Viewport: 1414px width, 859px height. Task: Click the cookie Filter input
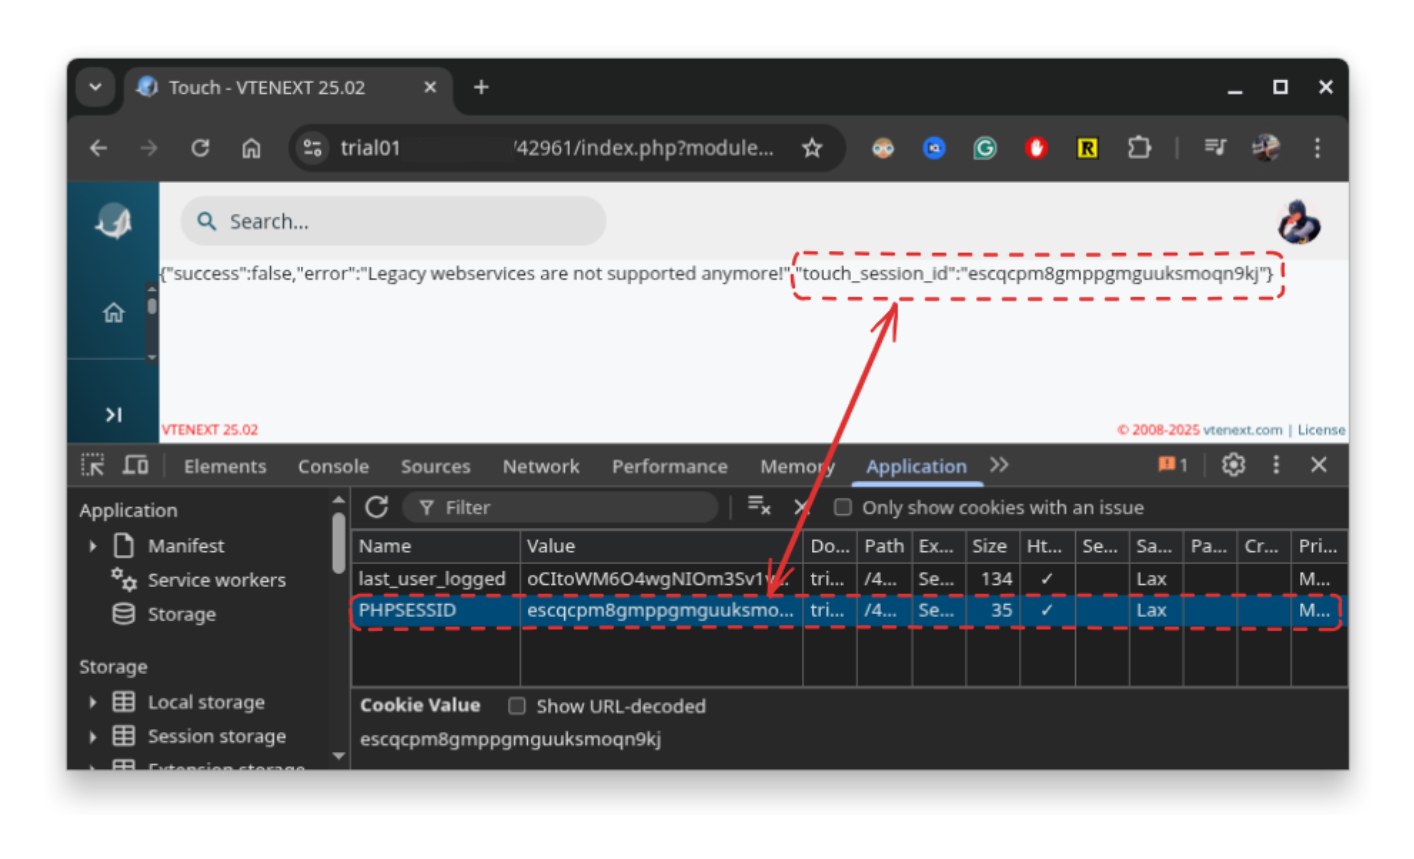(x=560, y=508)
